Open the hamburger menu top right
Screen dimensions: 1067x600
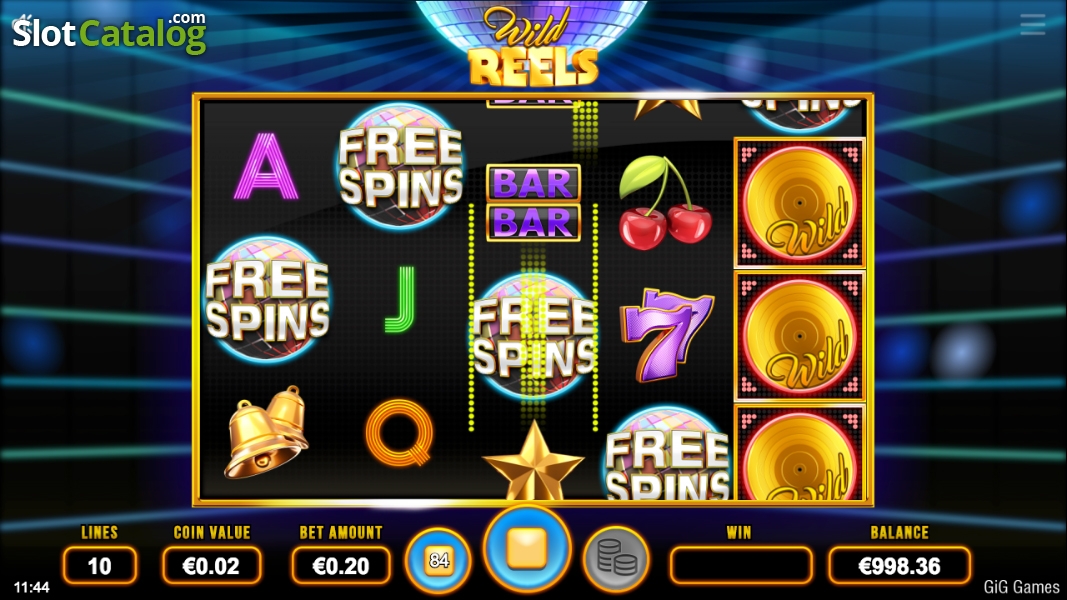(x=1032, y=24)
